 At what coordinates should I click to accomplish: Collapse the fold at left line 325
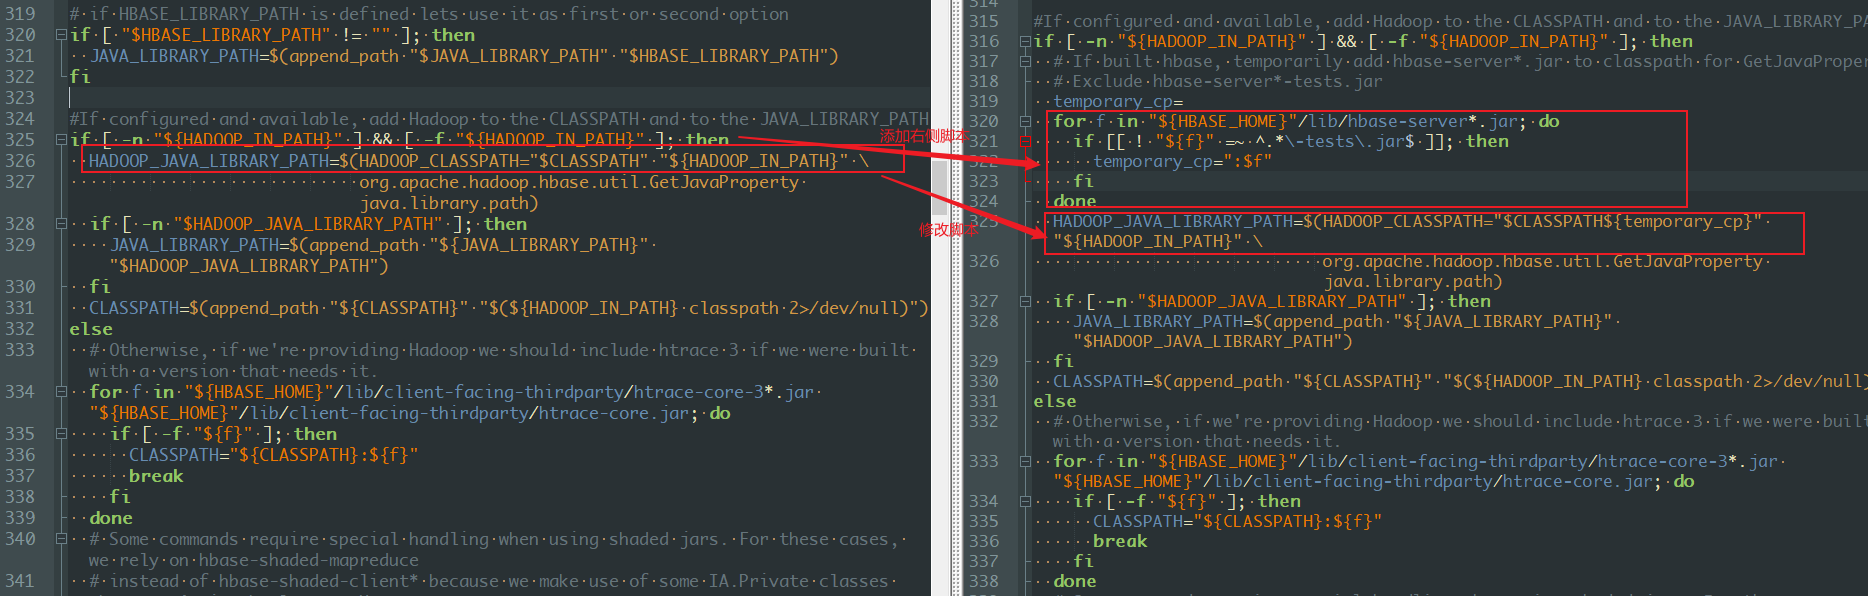coord(61,140)
